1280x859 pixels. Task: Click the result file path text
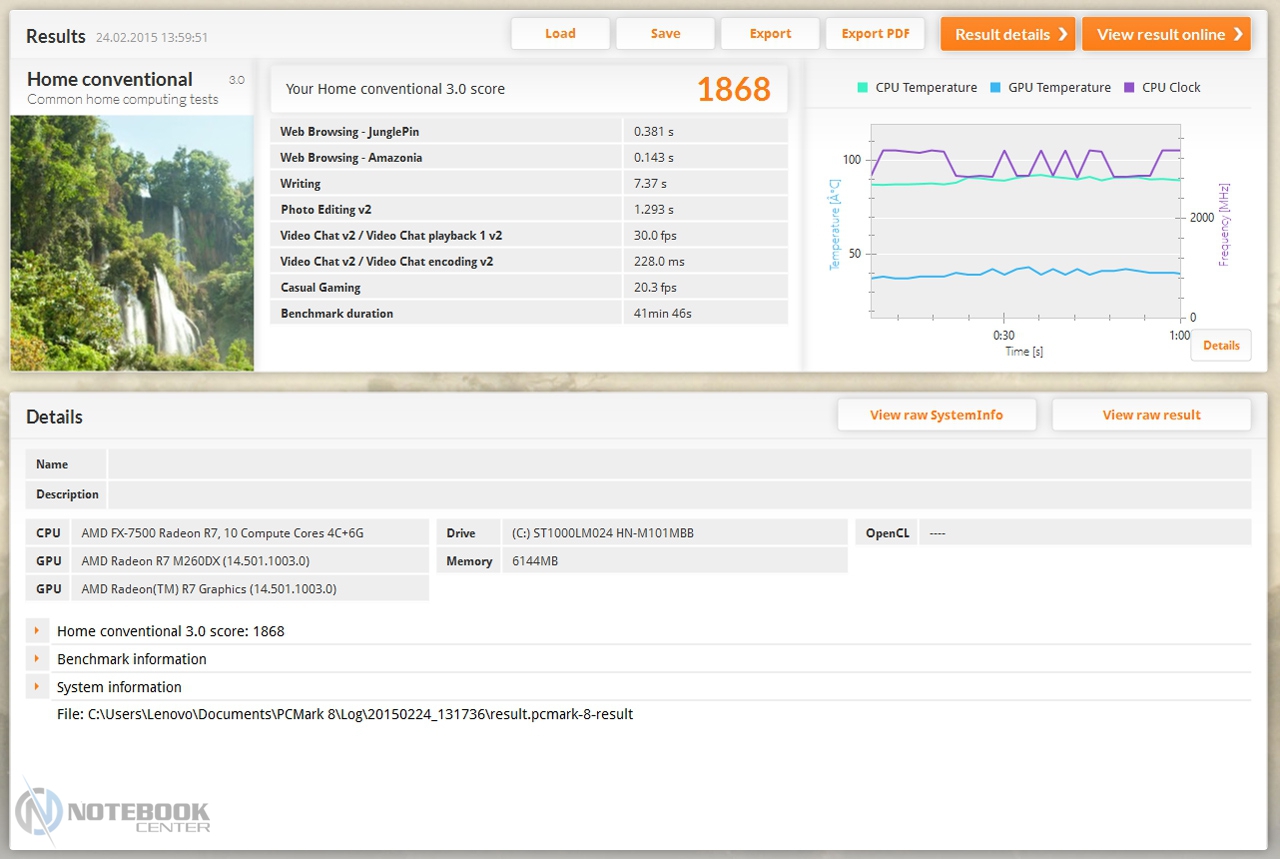click(345, 714)
